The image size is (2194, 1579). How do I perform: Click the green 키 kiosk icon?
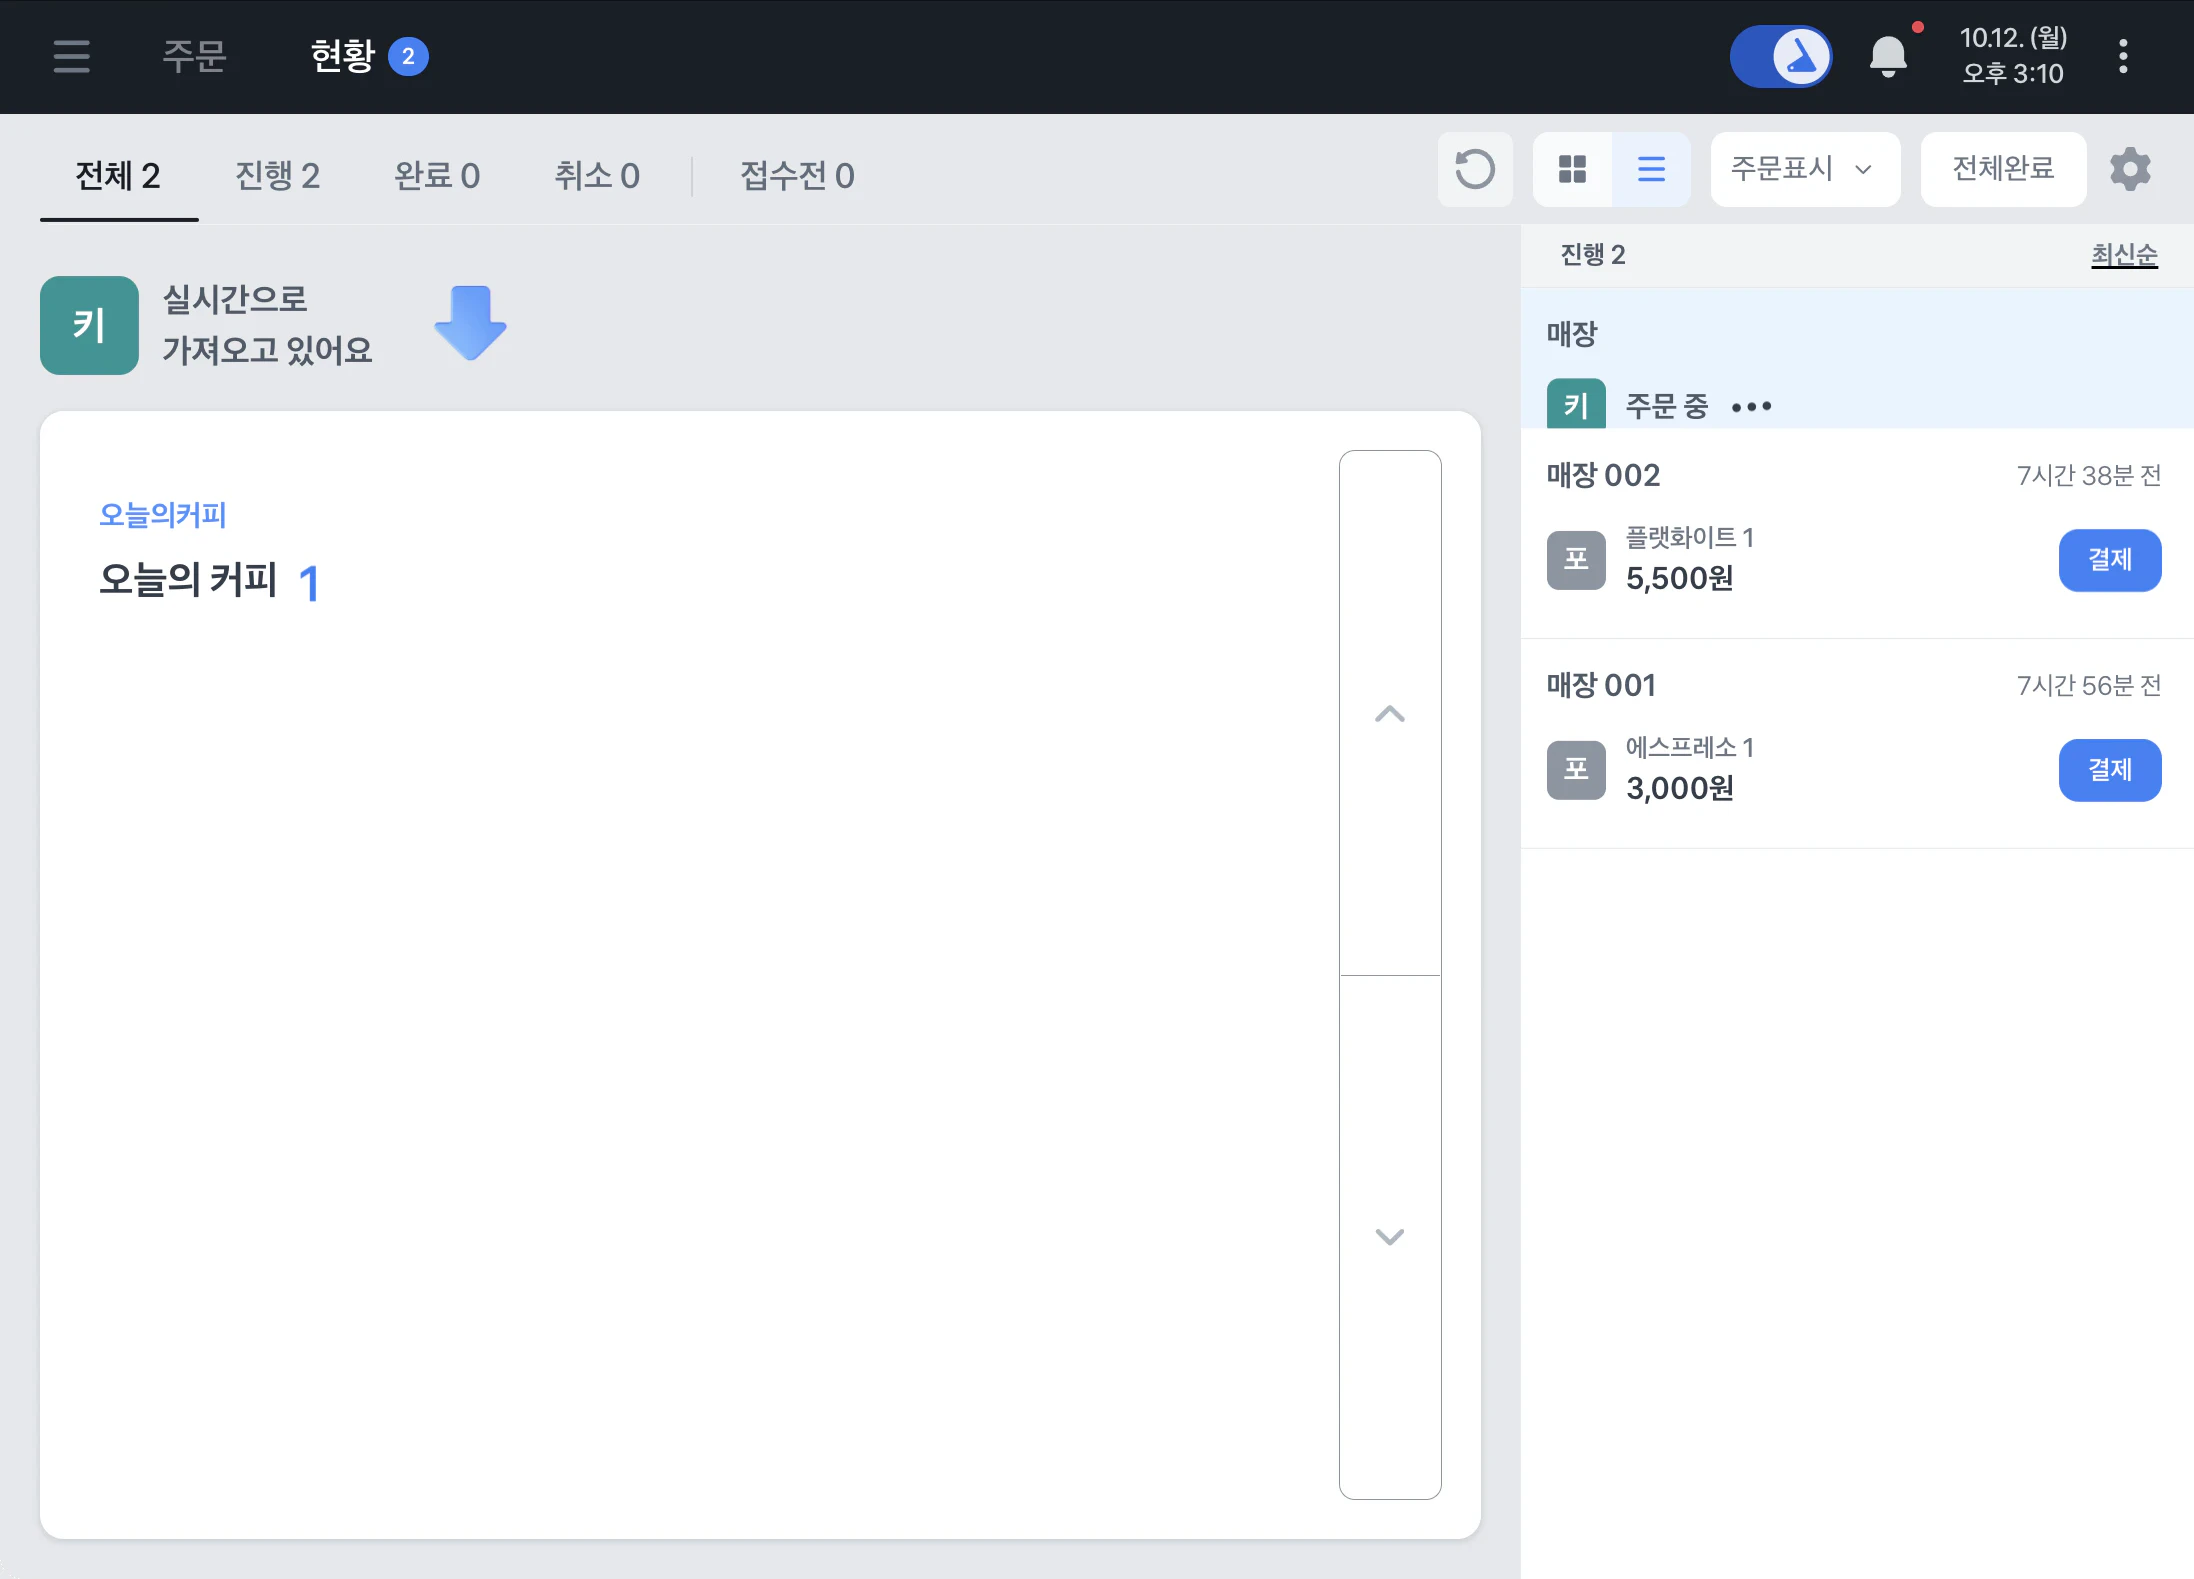click(x=89, y=325)
